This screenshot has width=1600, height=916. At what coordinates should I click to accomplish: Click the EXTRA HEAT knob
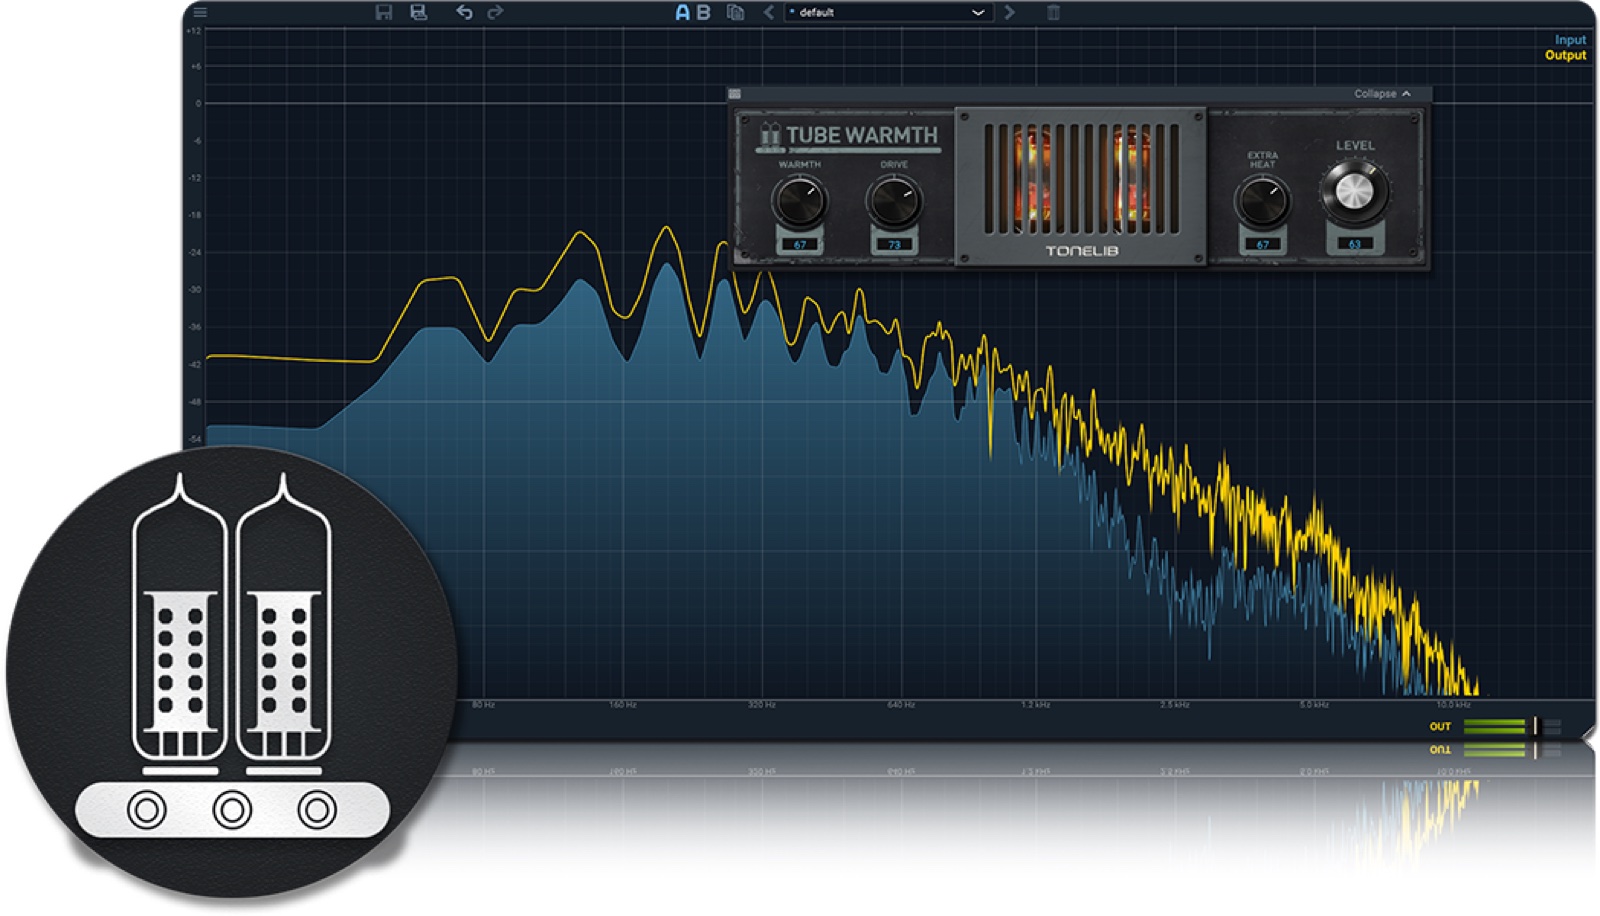point(1262,200)
